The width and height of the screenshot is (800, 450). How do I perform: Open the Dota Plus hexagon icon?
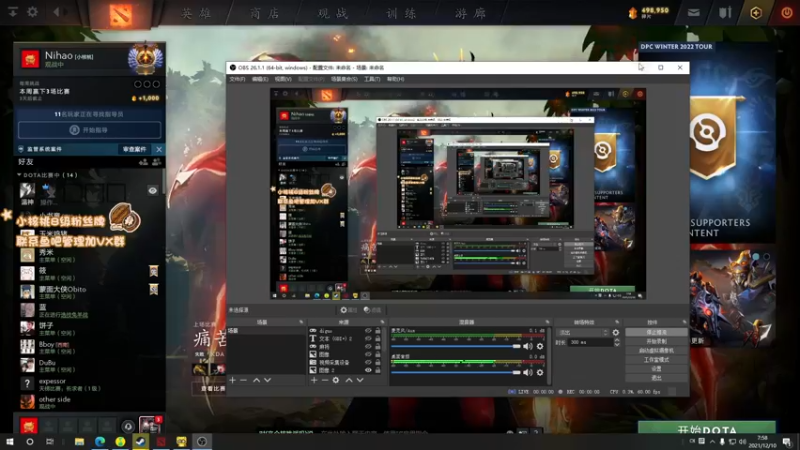click(756, 13)
